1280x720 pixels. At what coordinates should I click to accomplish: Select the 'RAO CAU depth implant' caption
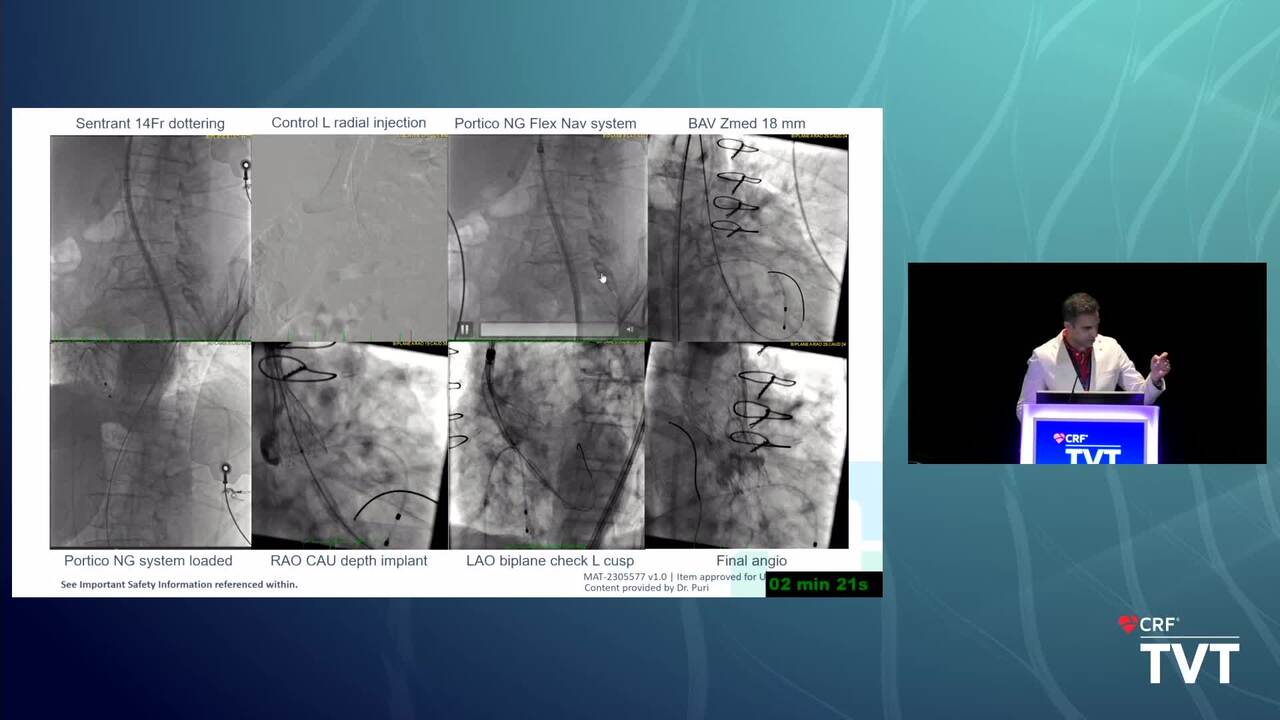pos(349,560)
